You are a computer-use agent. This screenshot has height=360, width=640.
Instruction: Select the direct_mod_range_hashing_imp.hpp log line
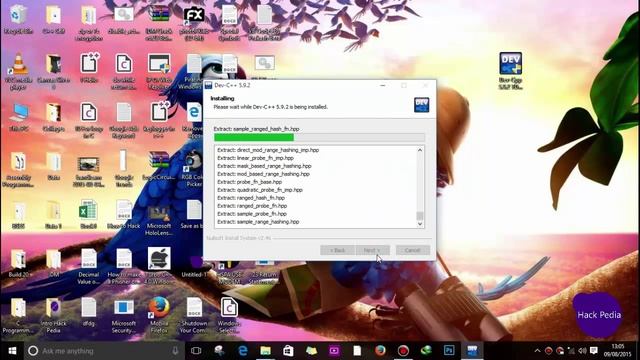point(268,150)
